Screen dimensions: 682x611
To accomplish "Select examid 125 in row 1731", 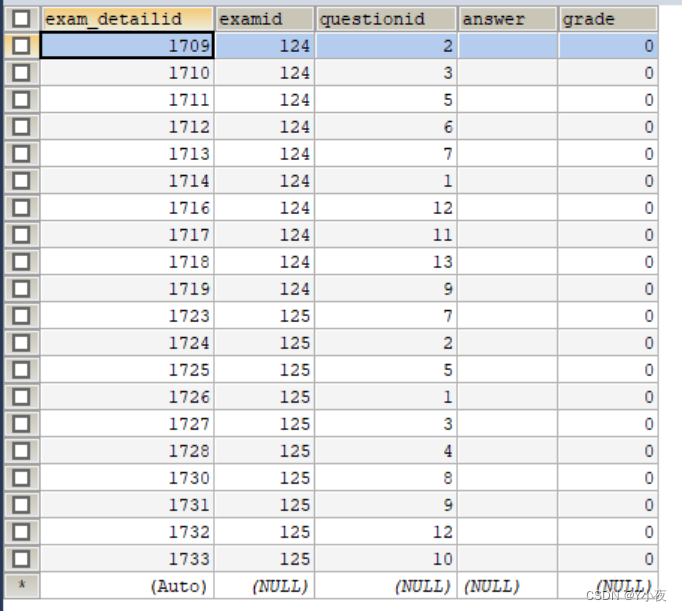I will point(264,505).
